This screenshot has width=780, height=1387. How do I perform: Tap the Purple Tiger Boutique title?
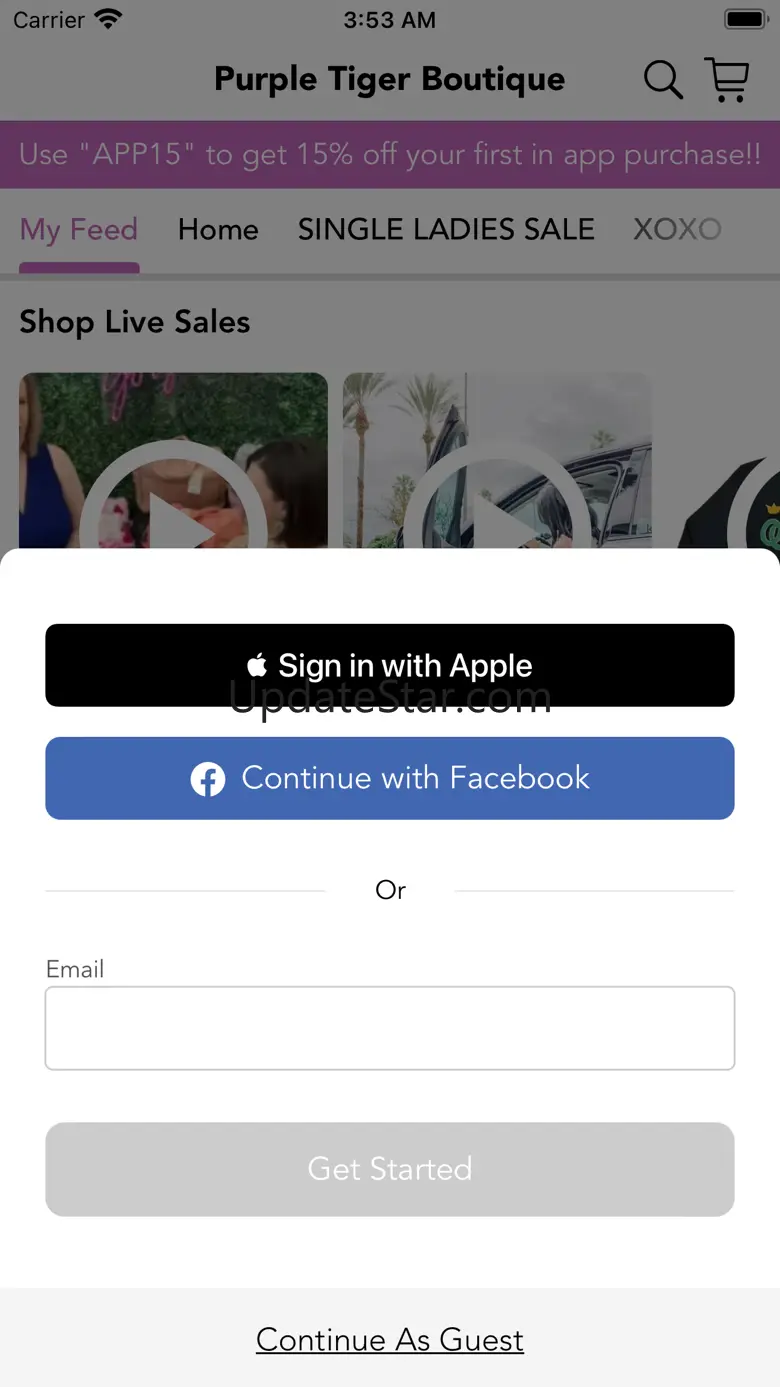point(389,80)
